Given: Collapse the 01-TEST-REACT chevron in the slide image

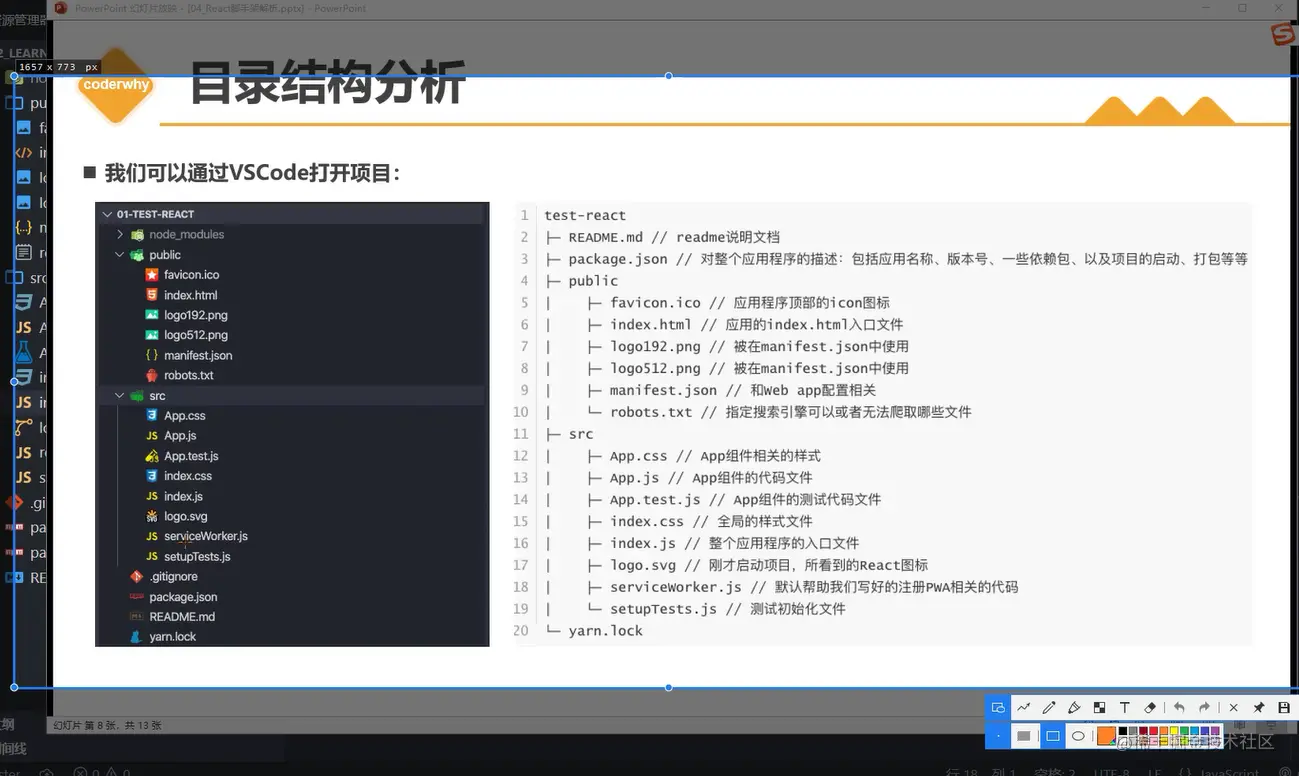Looking at the screenshot, I should point(106,214).
